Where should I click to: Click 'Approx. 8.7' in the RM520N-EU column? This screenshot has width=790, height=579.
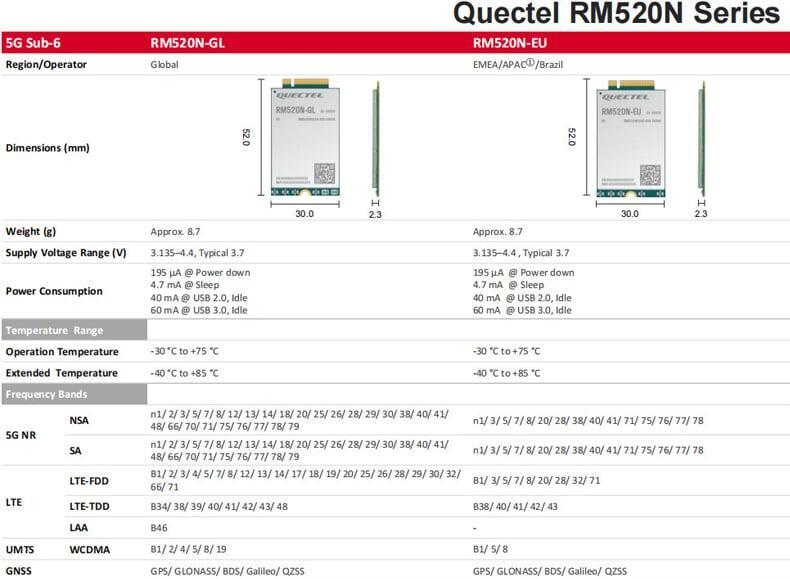click(x=498, y=232)
